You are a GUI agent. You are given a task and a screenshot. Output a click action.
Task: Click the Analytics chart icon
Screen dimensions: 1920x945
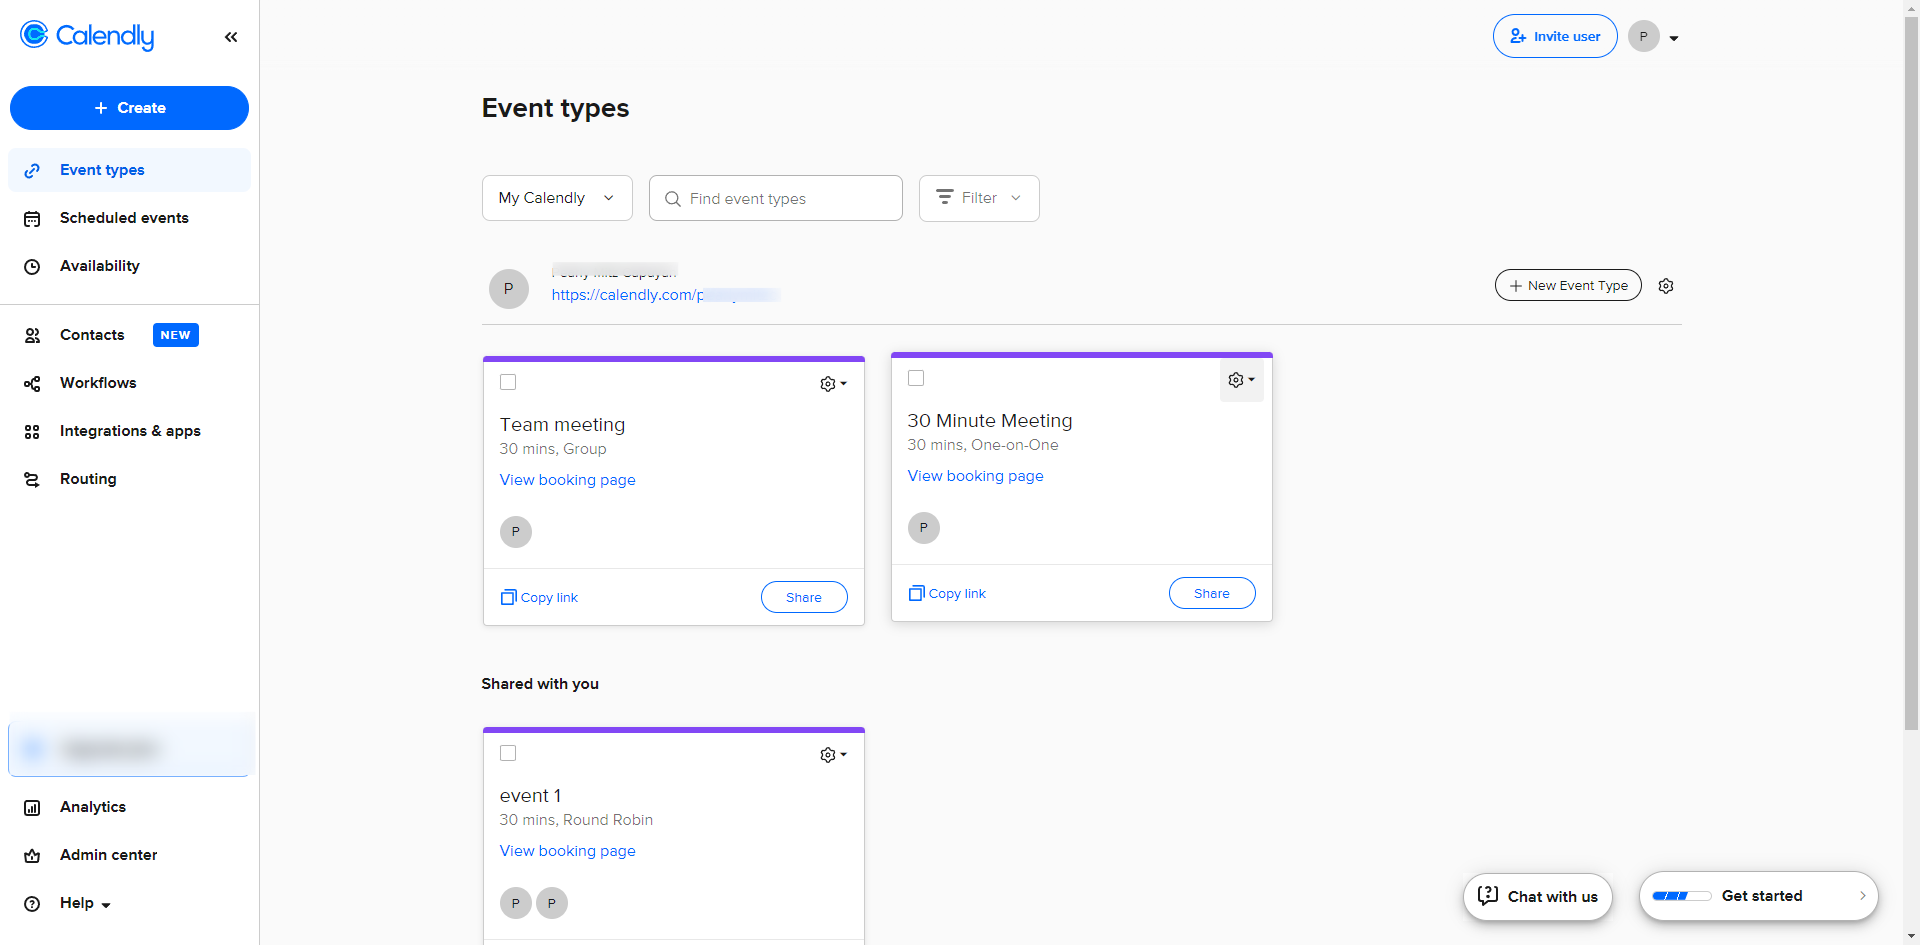(32, 808)
